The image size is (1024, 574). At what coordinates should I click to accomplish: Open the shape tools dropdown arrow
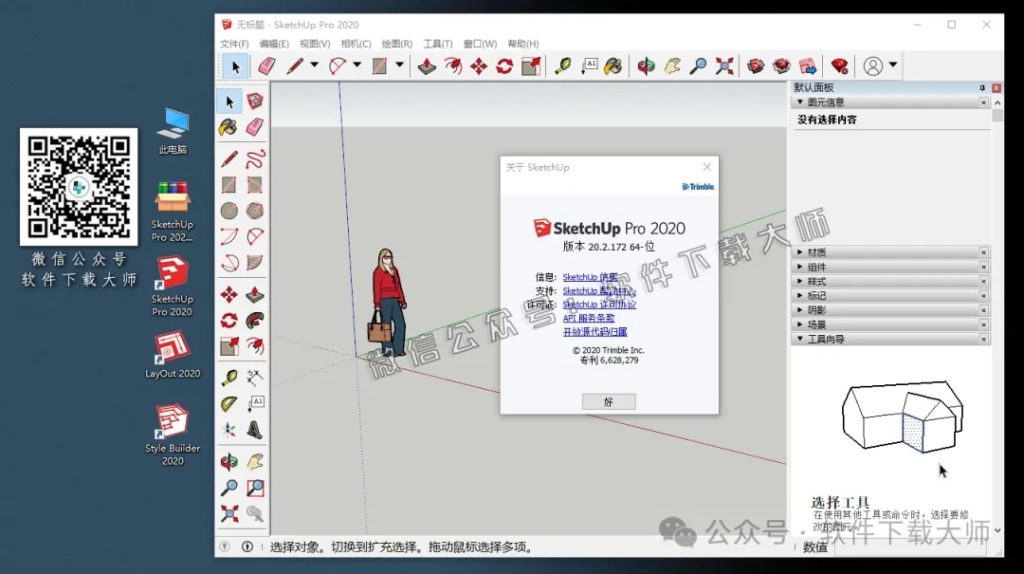399,65
